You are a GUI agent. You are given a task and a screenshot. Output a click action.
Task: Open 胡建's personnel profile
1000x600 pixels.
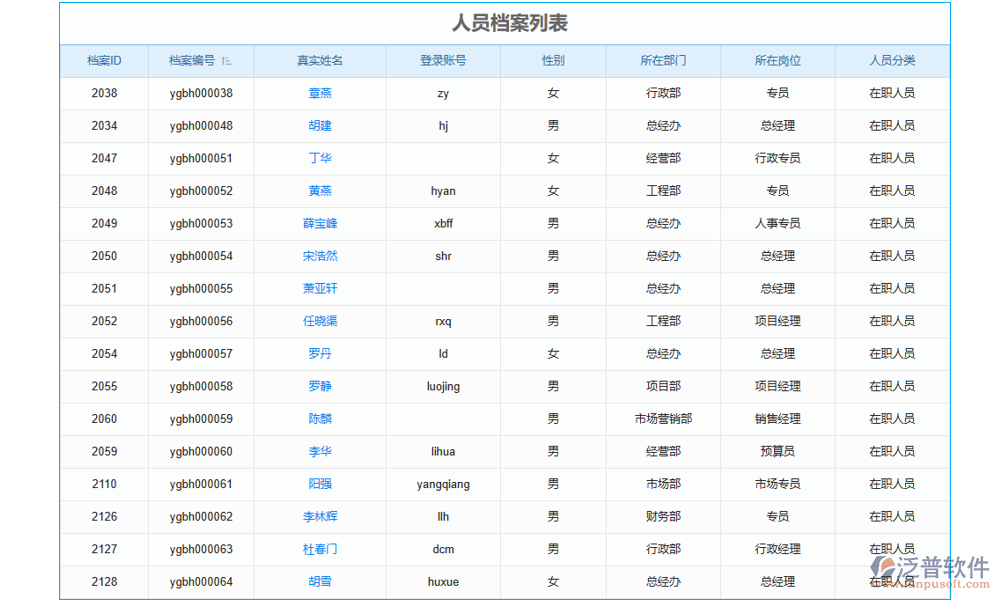coord(320,125)
